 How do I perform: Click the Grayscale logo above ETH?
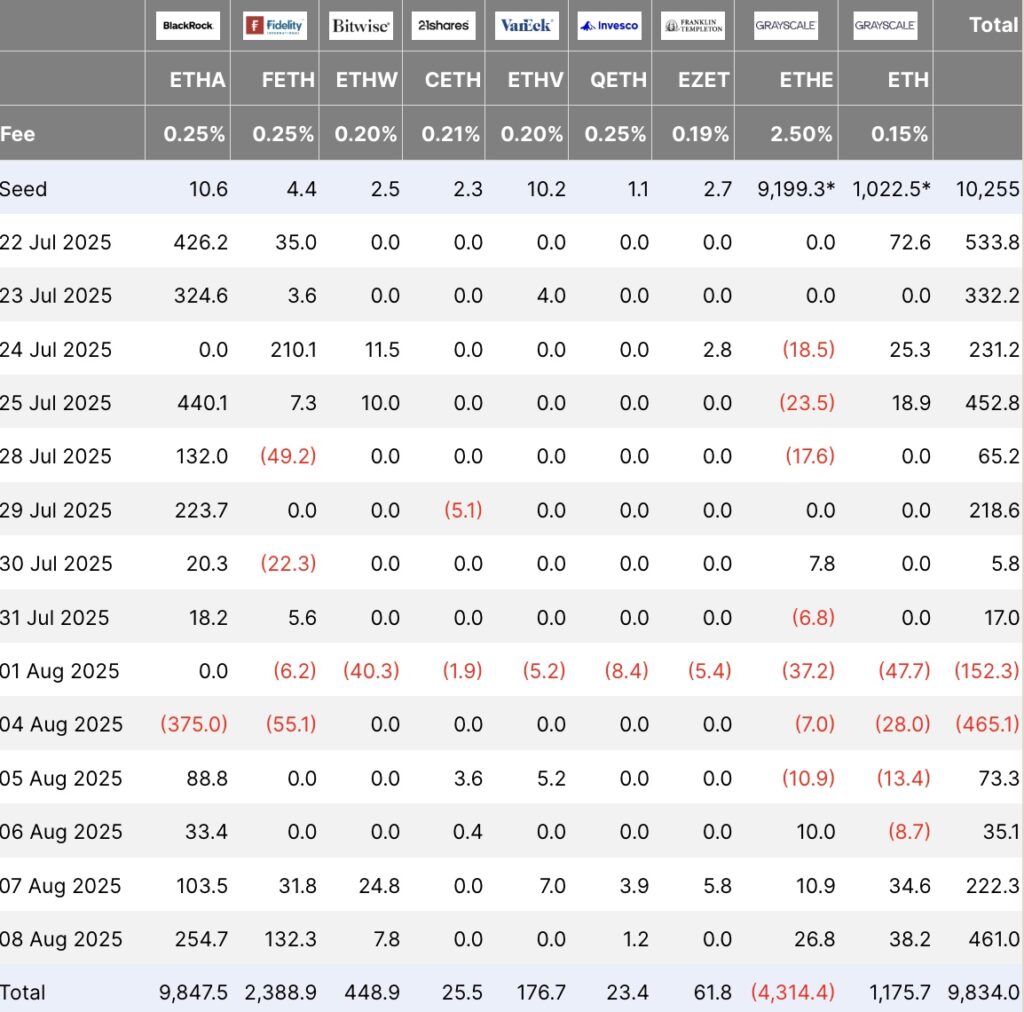click(885, 25)
